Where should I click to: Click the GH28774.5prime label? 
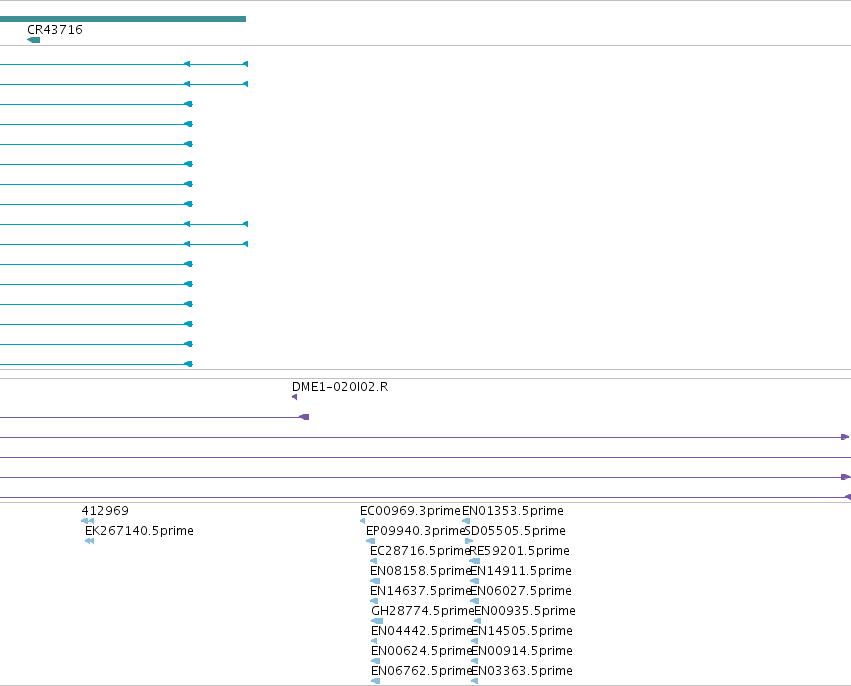tap(422, 611)
